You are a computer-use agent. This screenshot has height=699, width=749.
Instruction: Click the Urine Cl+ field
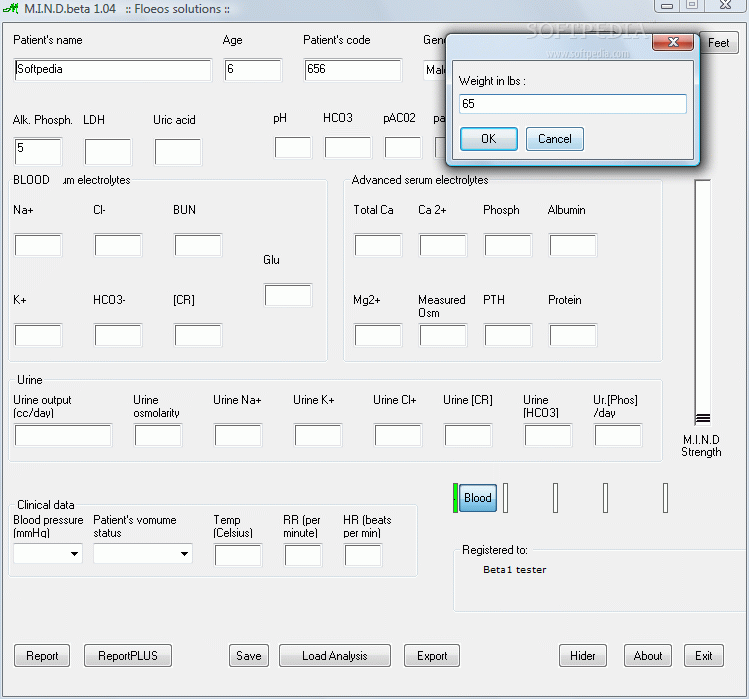pyautogui.click(x=398, y=435)
